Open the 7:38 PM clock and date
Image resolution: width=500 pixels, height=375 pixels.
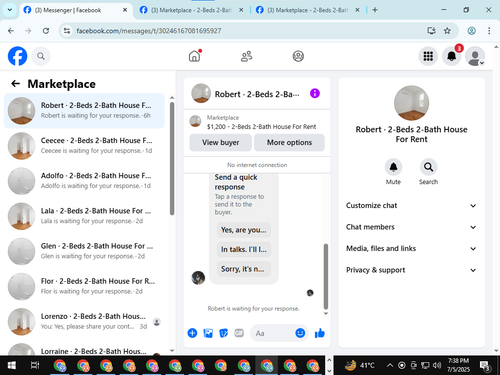click(x=458, y=365)
